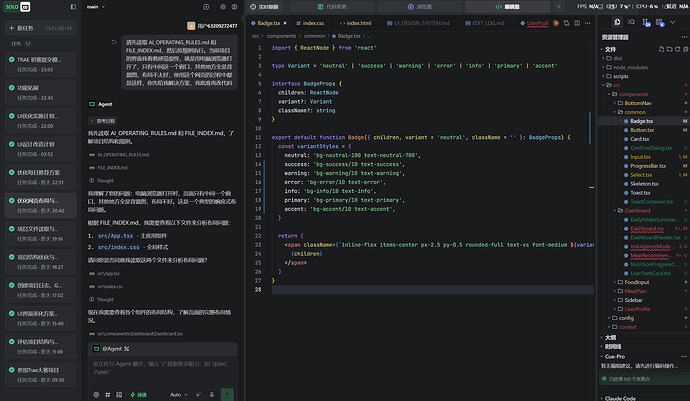Open the split editor icon in tab bar
The width and height of the screenshot is (690, 401).
(577, 23)
